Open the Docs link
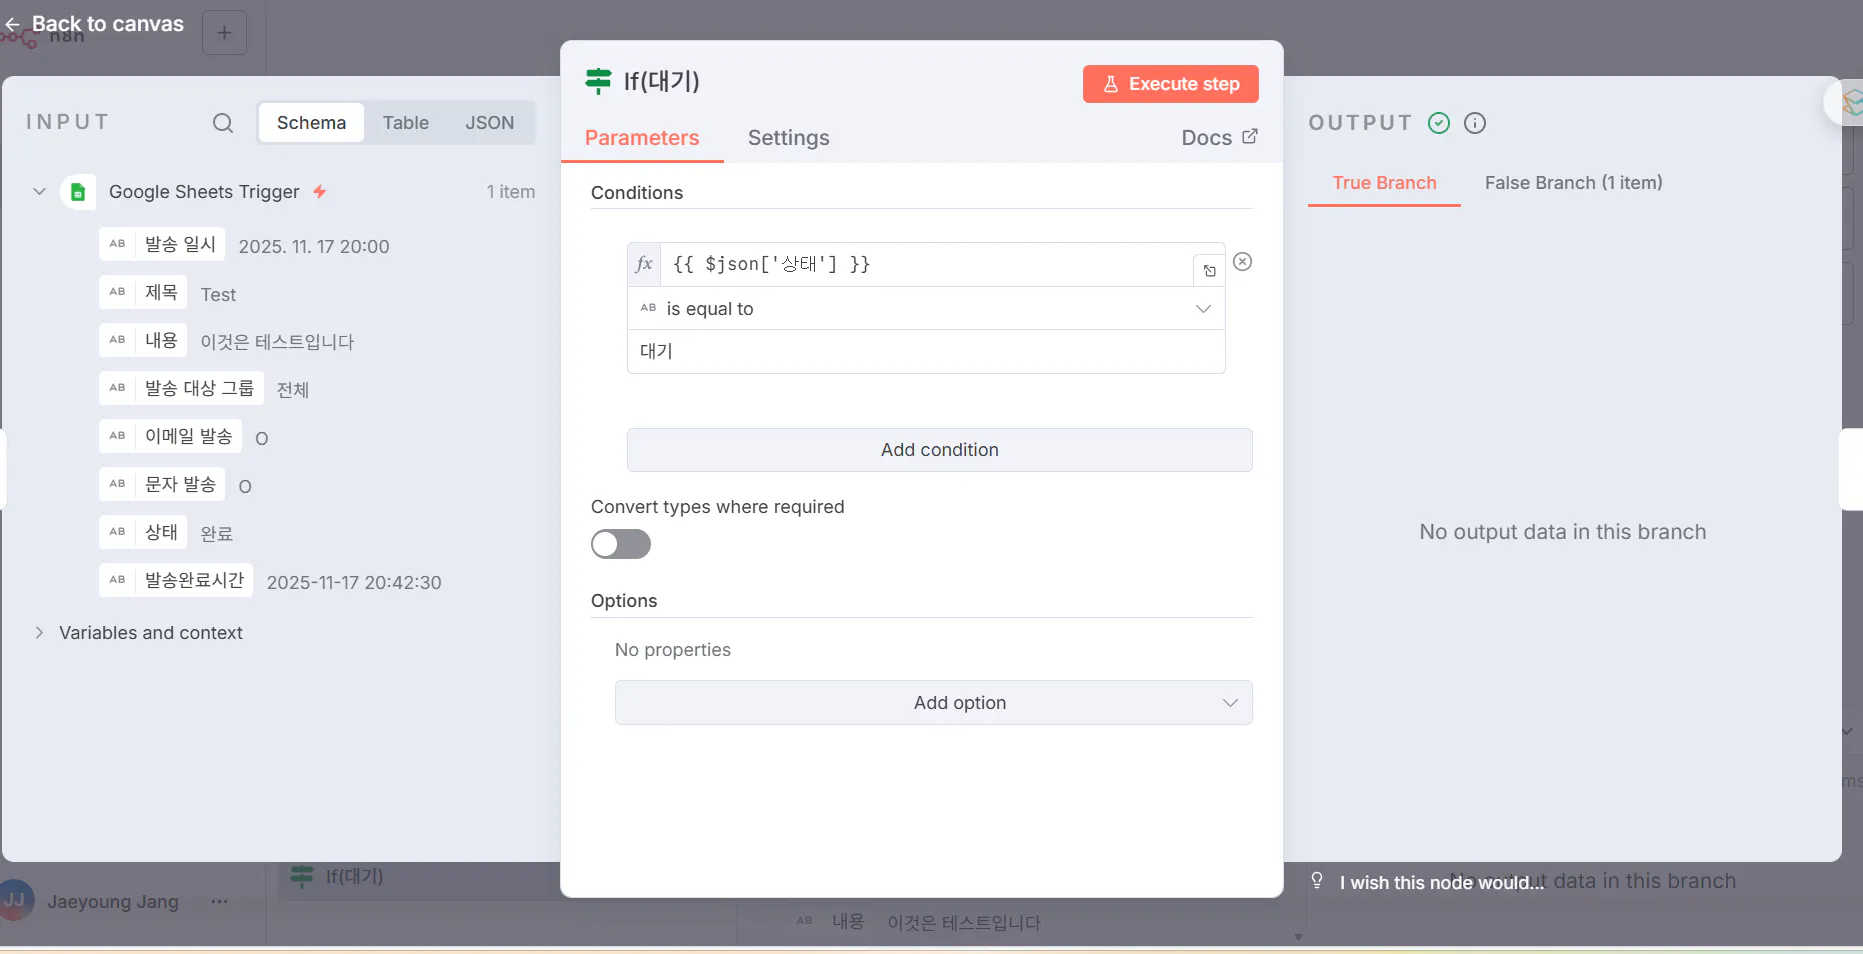 click(x=1219, y=138)
